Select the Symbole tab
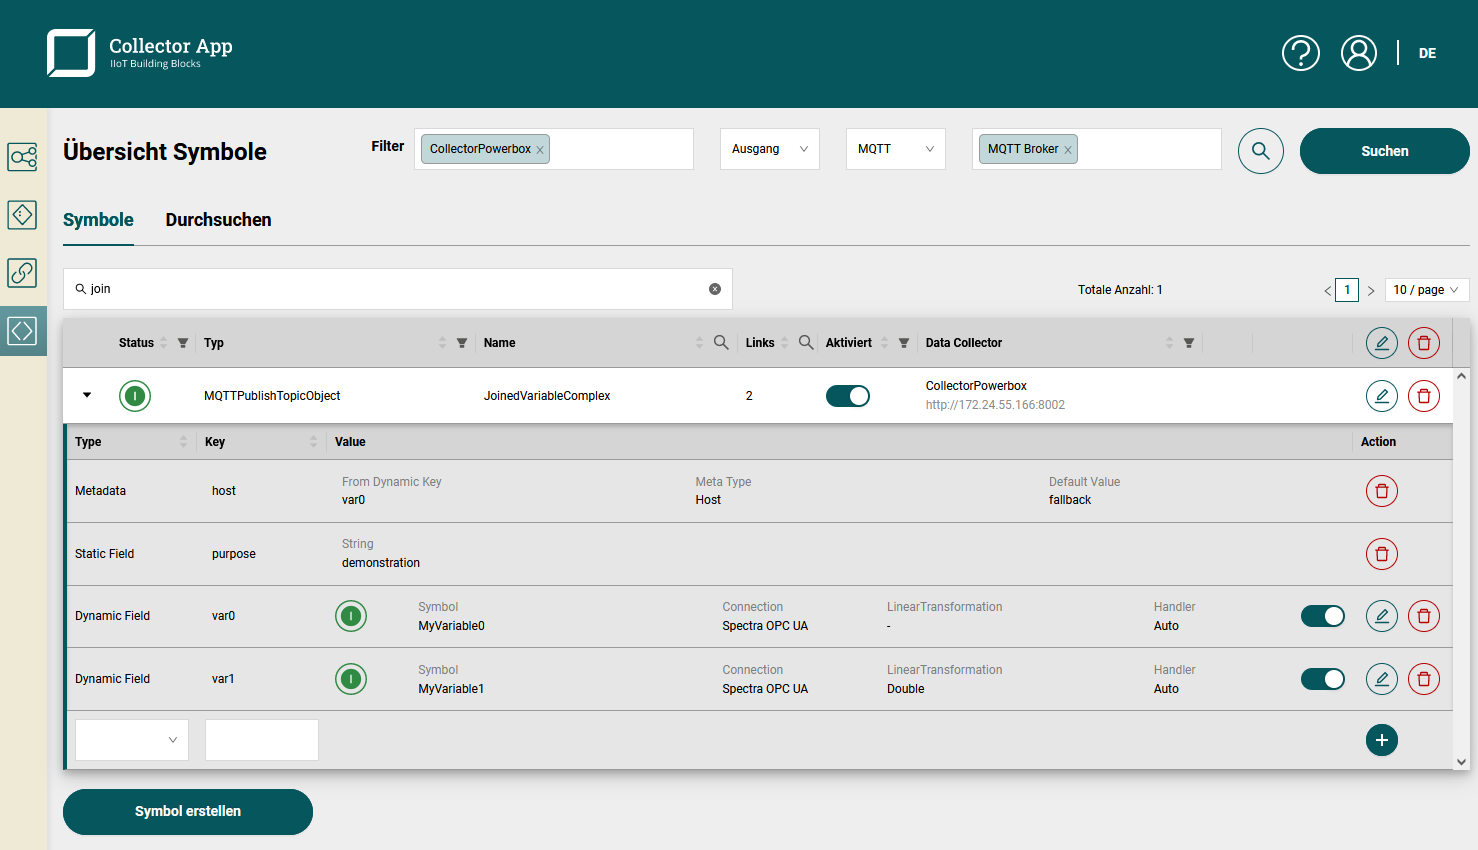This screenshot has height=850, width=1478. tap(97, 220)
